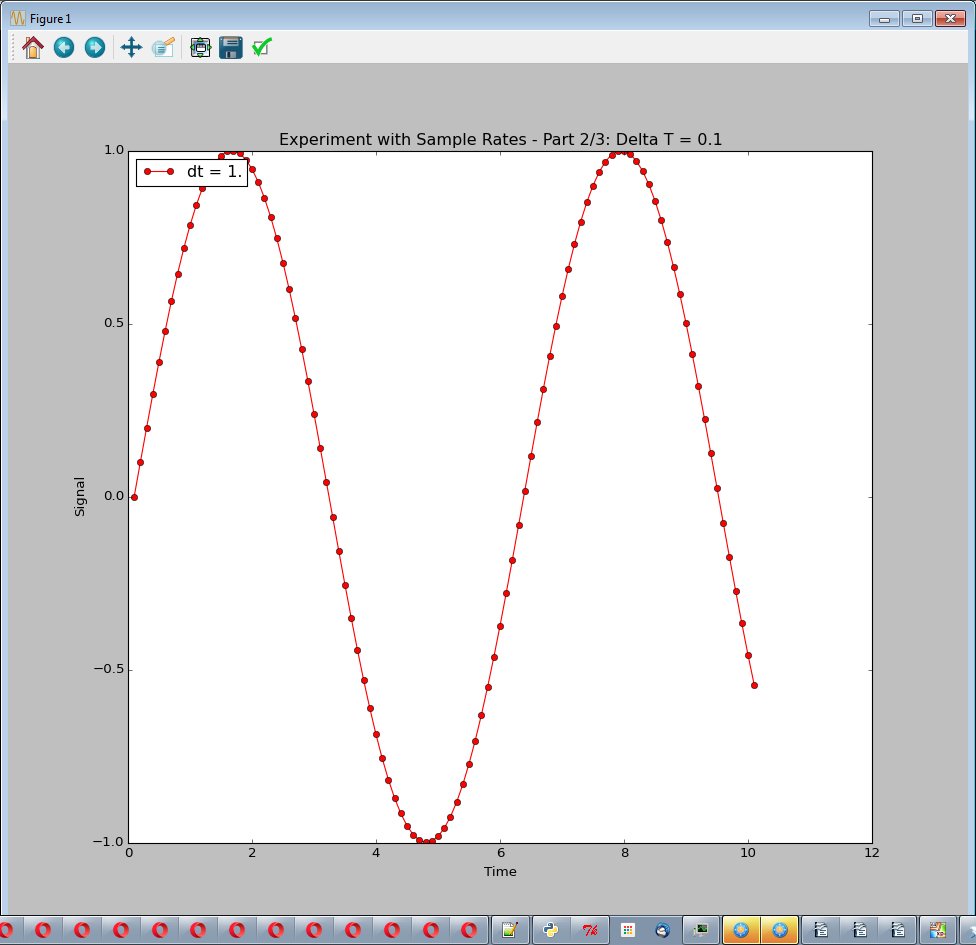The width and height of the screenshot is (976, 945).
Task: Save the figure with floppy icon
Action: pos(231,47)
